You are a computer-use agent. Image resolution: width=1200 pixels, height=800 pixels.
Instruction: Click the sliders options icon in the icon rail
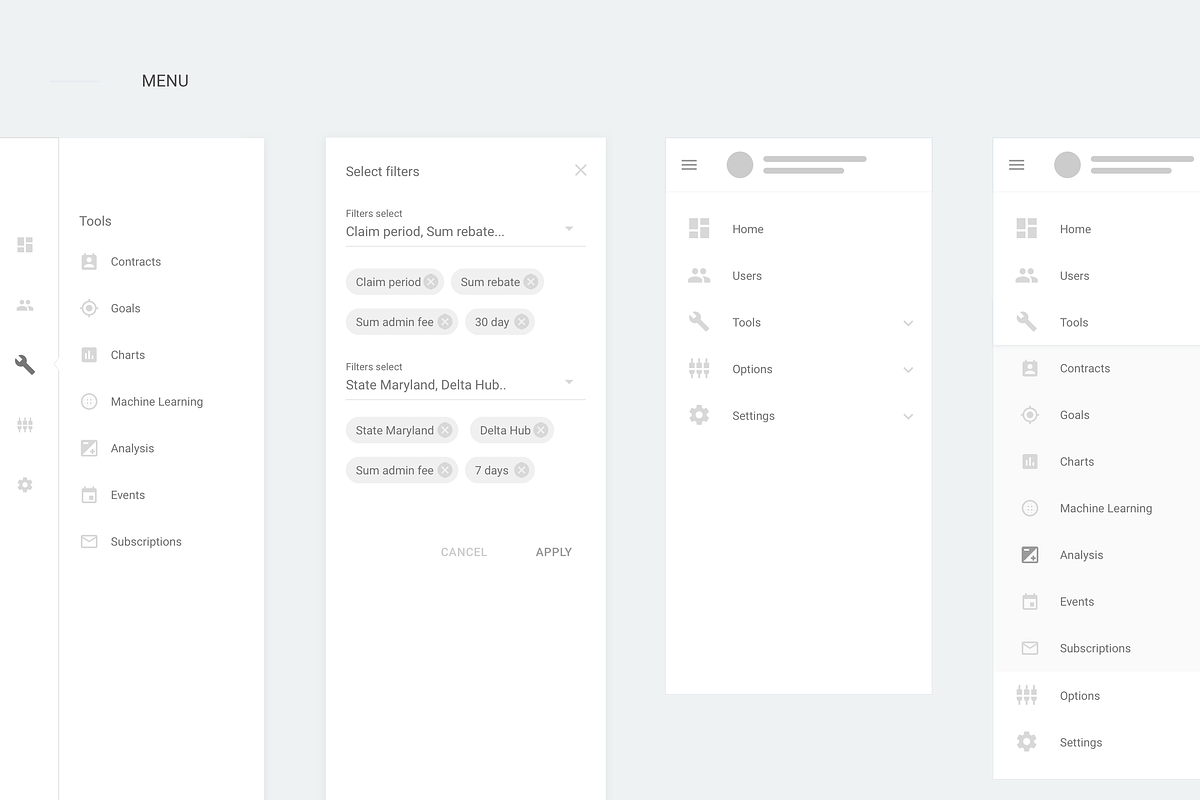point(25,425)
